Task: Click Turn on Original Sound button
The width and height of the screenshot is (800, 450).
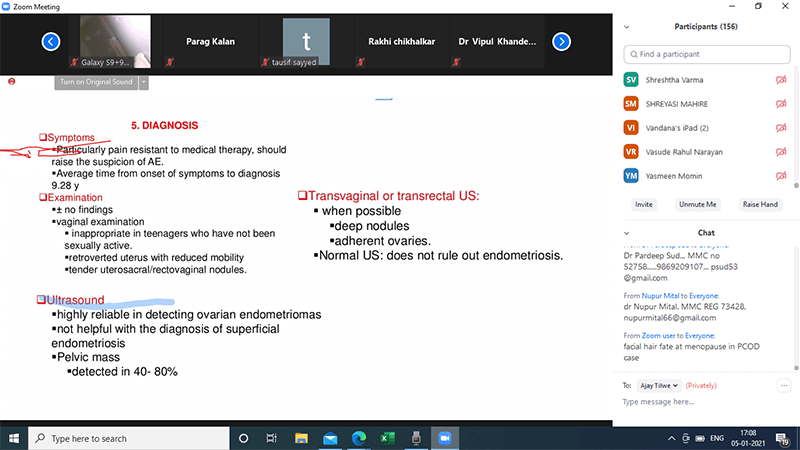Action: pyautogui.click(x=96, y=82)
